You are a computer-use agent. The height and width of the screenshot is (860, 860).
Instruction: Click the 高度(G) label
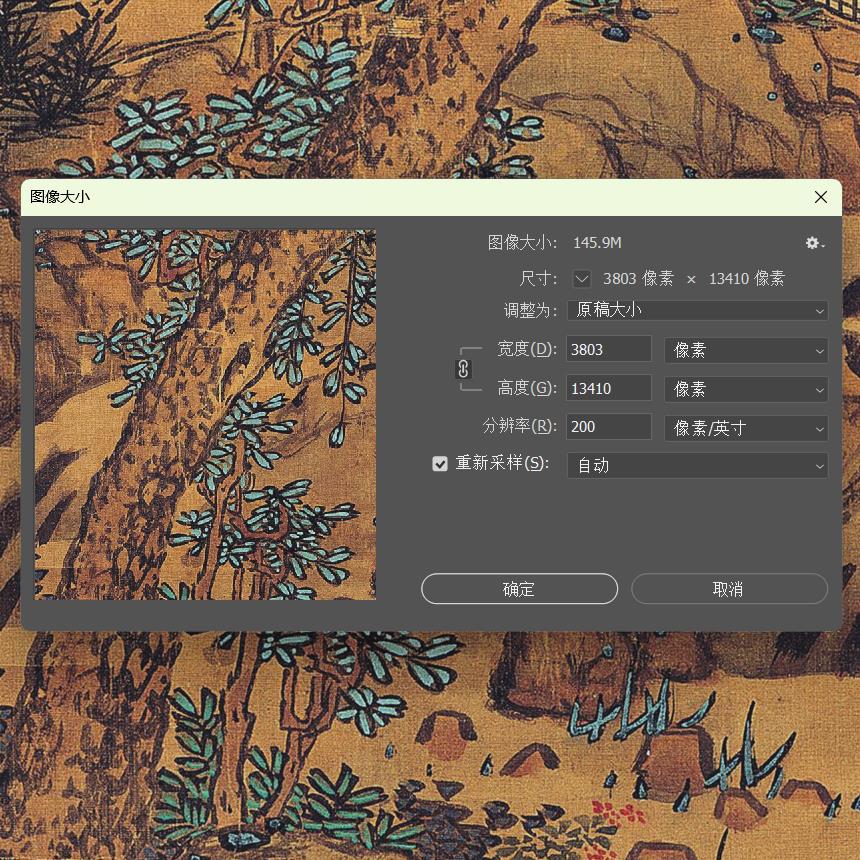click(527, 388)
